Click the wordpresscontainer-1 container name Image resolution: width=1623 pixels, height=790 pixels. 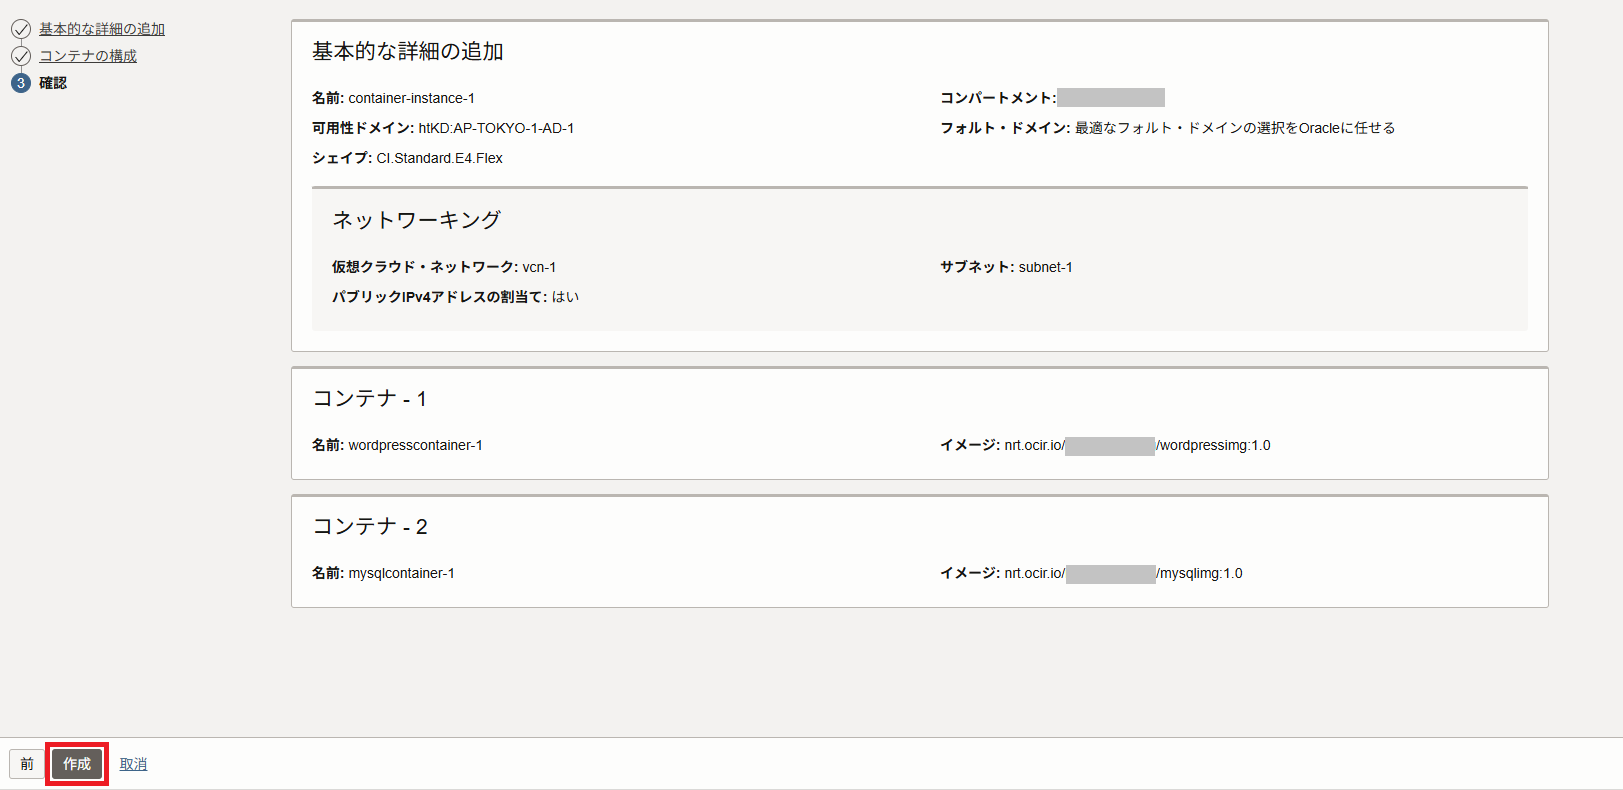[x=415, y=445]
